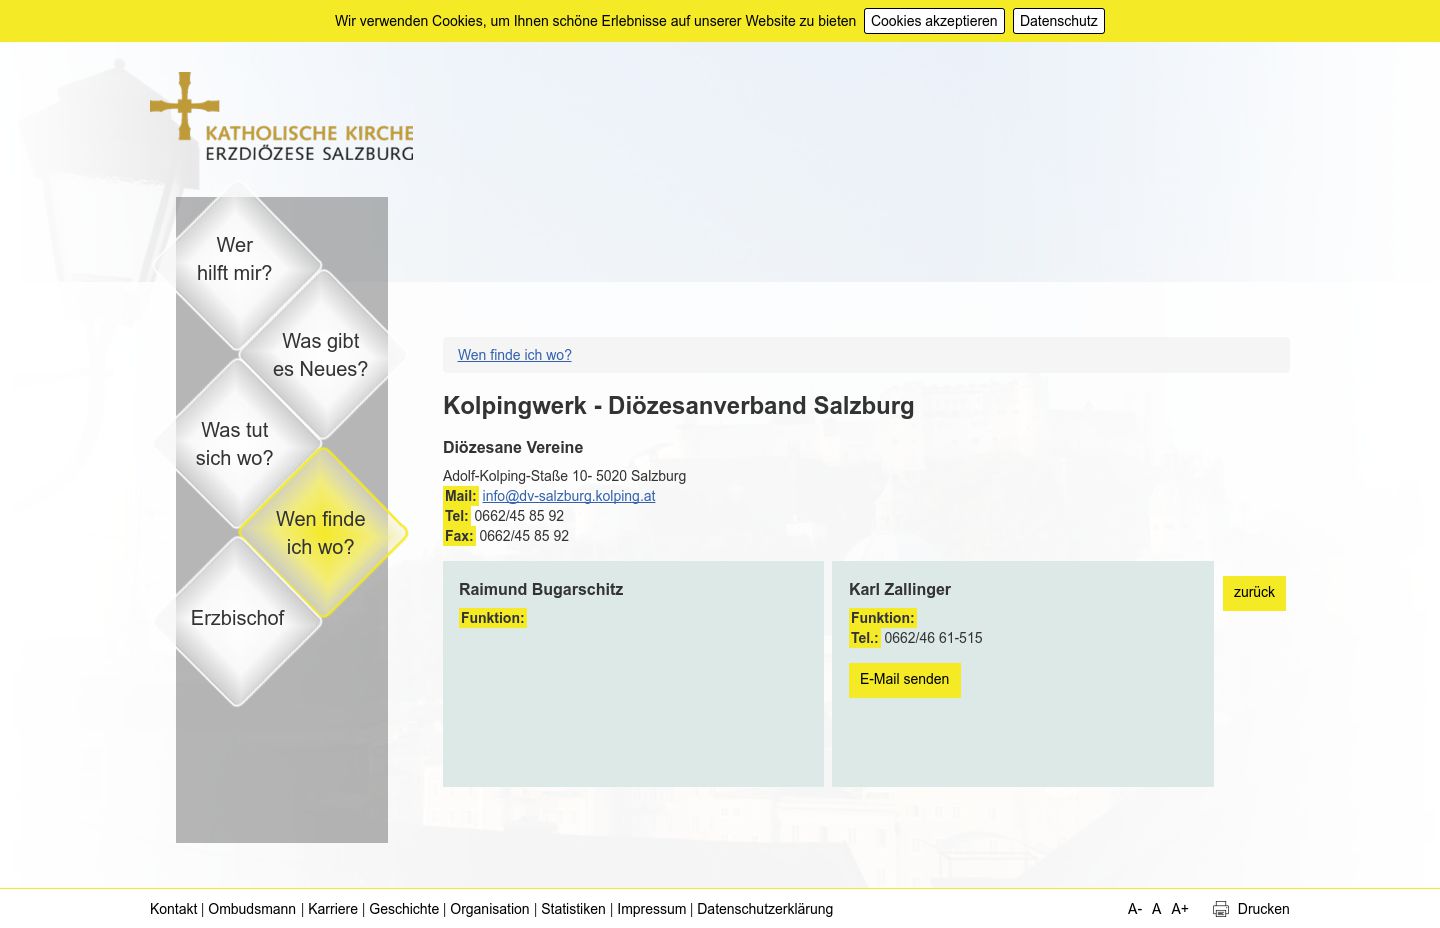Open the Datenschutz button in cookie bar
Screen dimensions: 1440x928
click(x=1058, y=21)
